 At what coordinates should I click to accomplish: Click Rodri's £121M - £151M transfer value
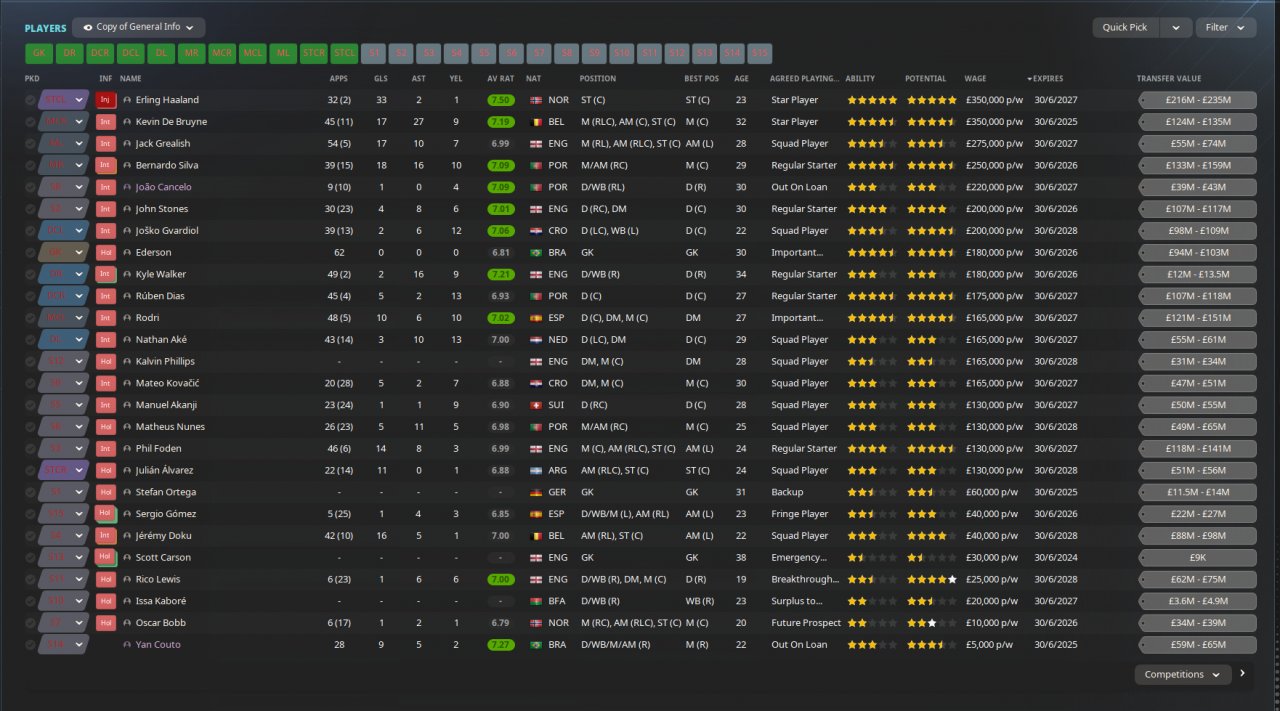point(1198,318)
